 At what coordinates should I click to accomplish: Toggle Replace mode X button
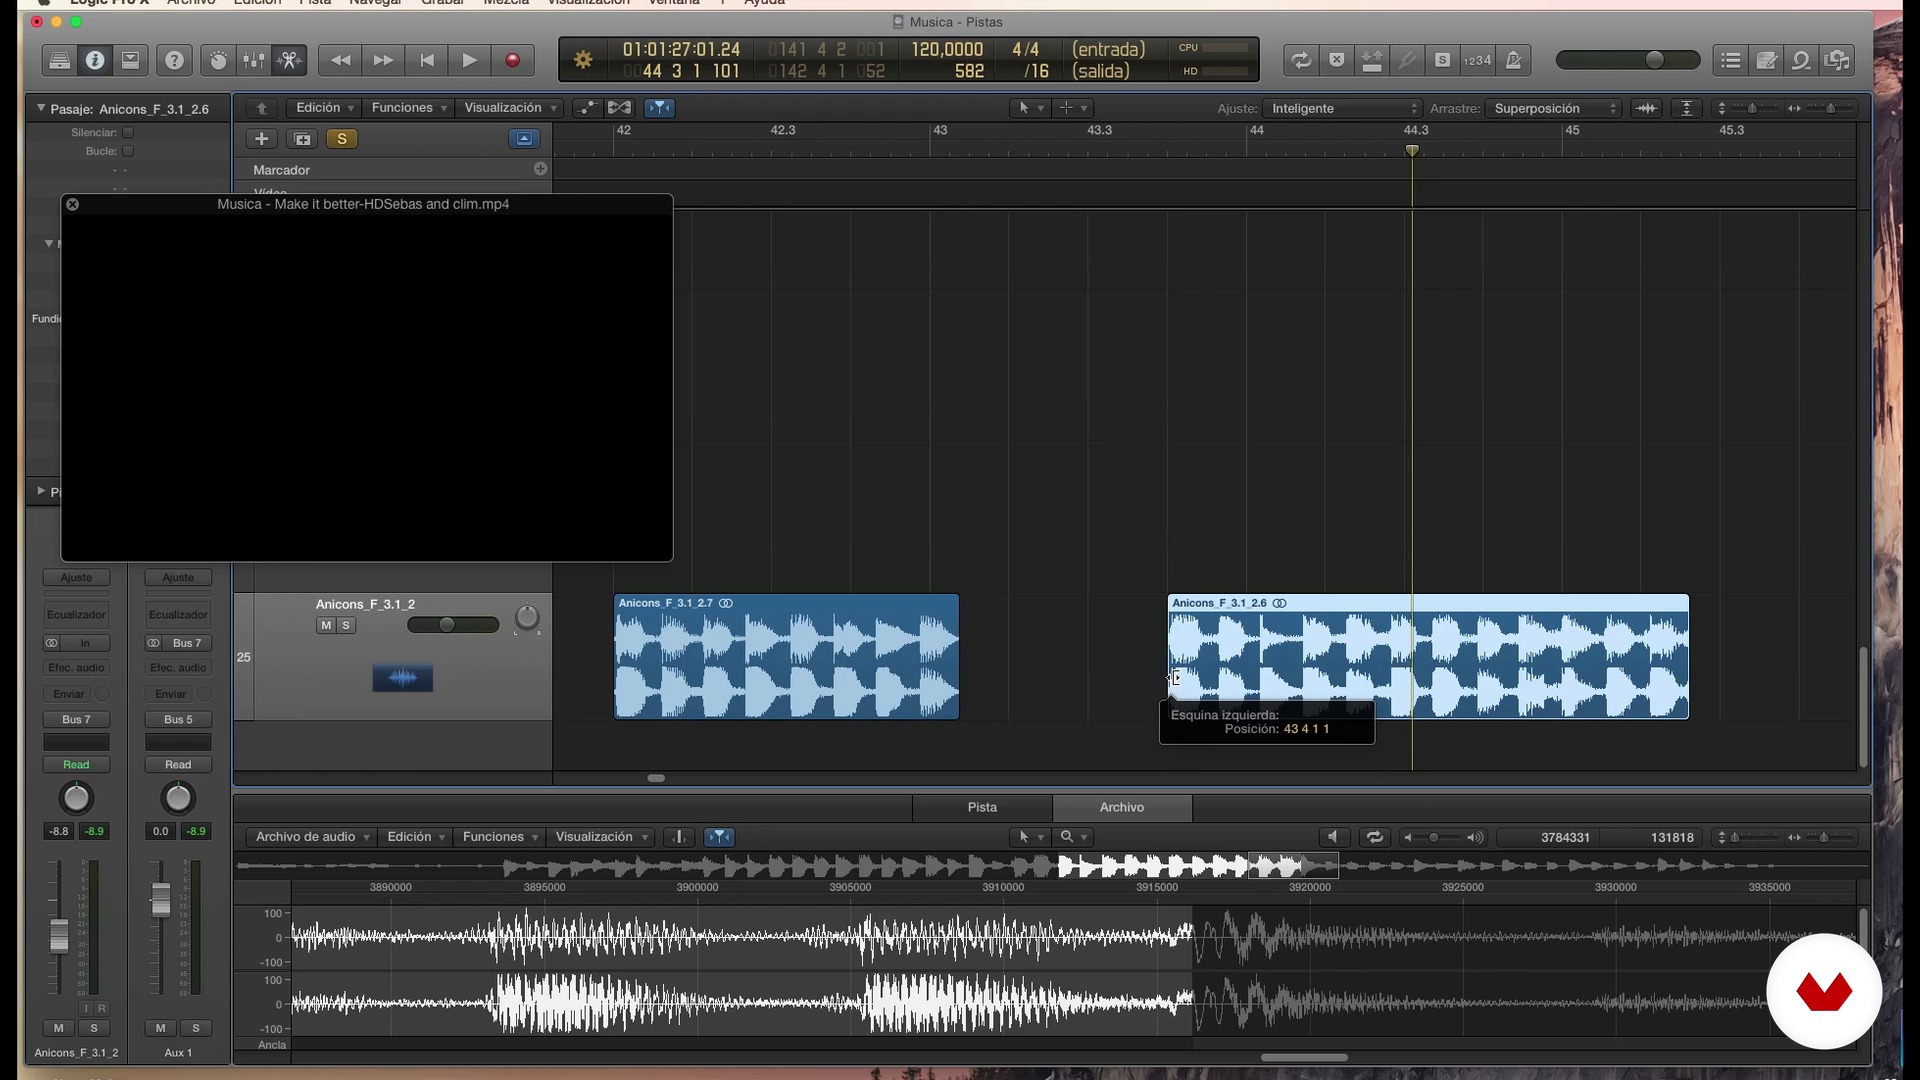tap(1337, 61)
